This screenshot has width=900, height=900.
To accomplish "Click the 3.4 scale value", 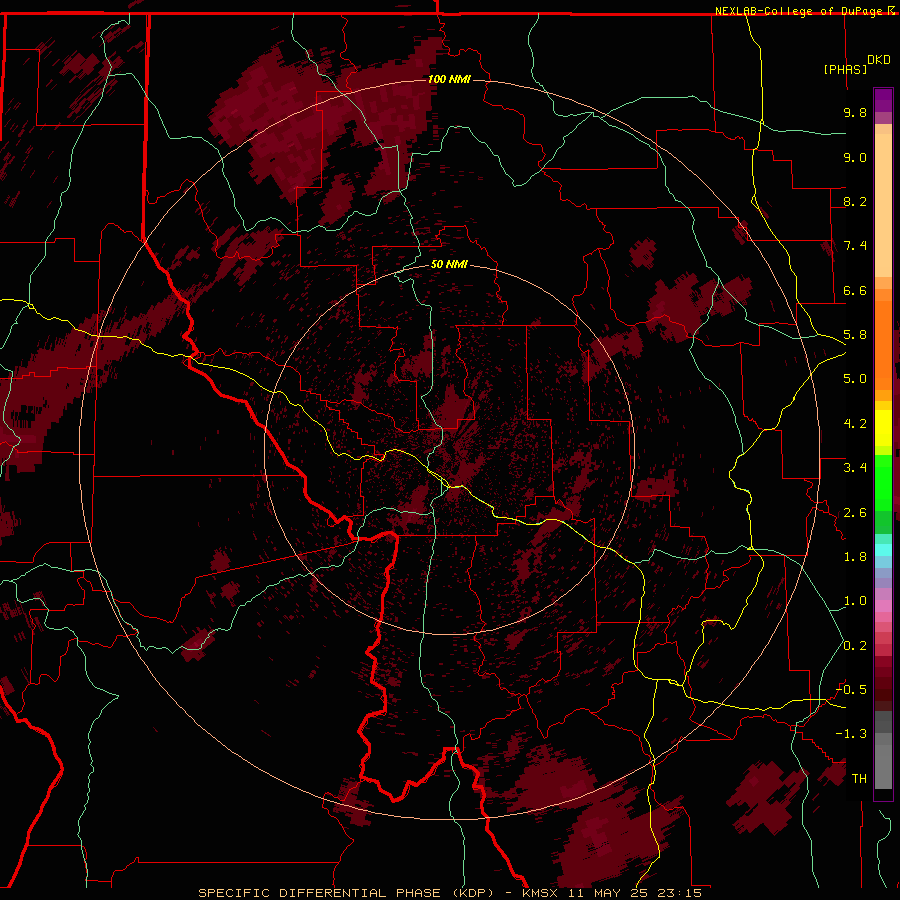I will click(855, 468).
